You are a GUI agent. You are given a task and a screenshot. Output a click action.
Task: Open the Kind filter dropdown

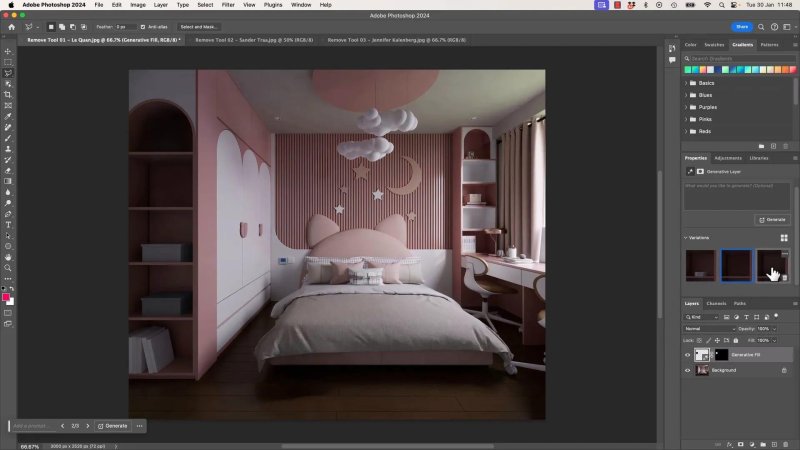tap(702, 317)
